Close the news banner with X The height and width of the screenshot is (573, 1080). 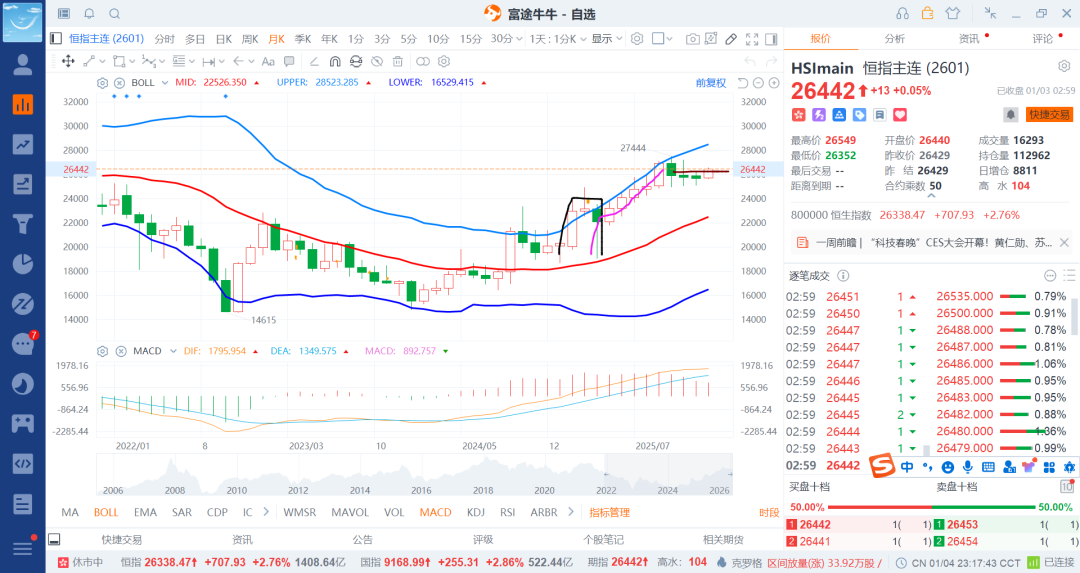tap(1064, 242)
